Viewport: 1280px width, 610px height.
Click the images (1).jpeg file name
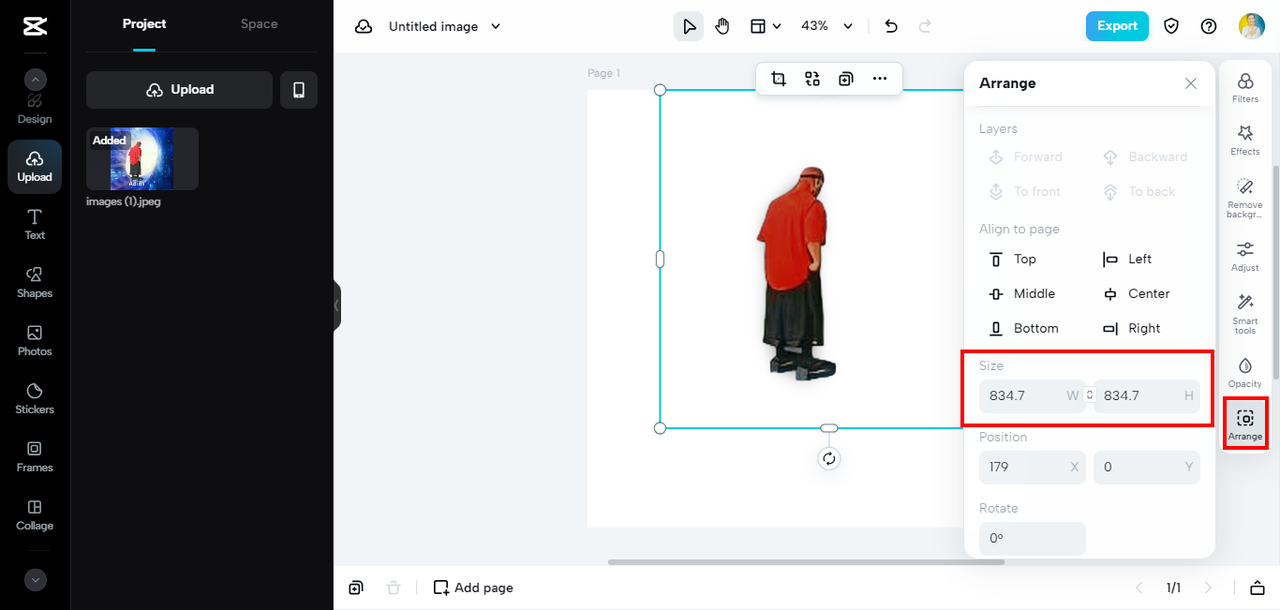pyautogui.click(x=123, y=201)
